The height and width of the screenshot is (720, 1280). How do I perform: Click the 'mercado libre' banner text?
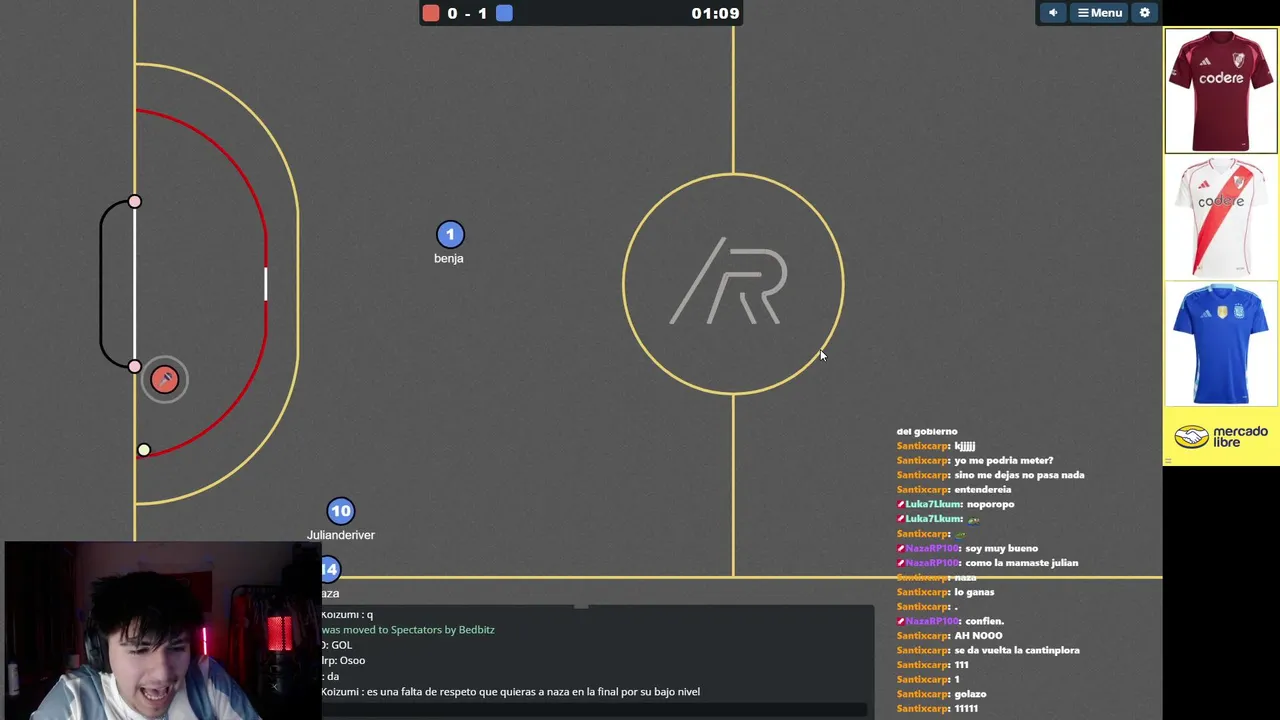(1240, 437)
